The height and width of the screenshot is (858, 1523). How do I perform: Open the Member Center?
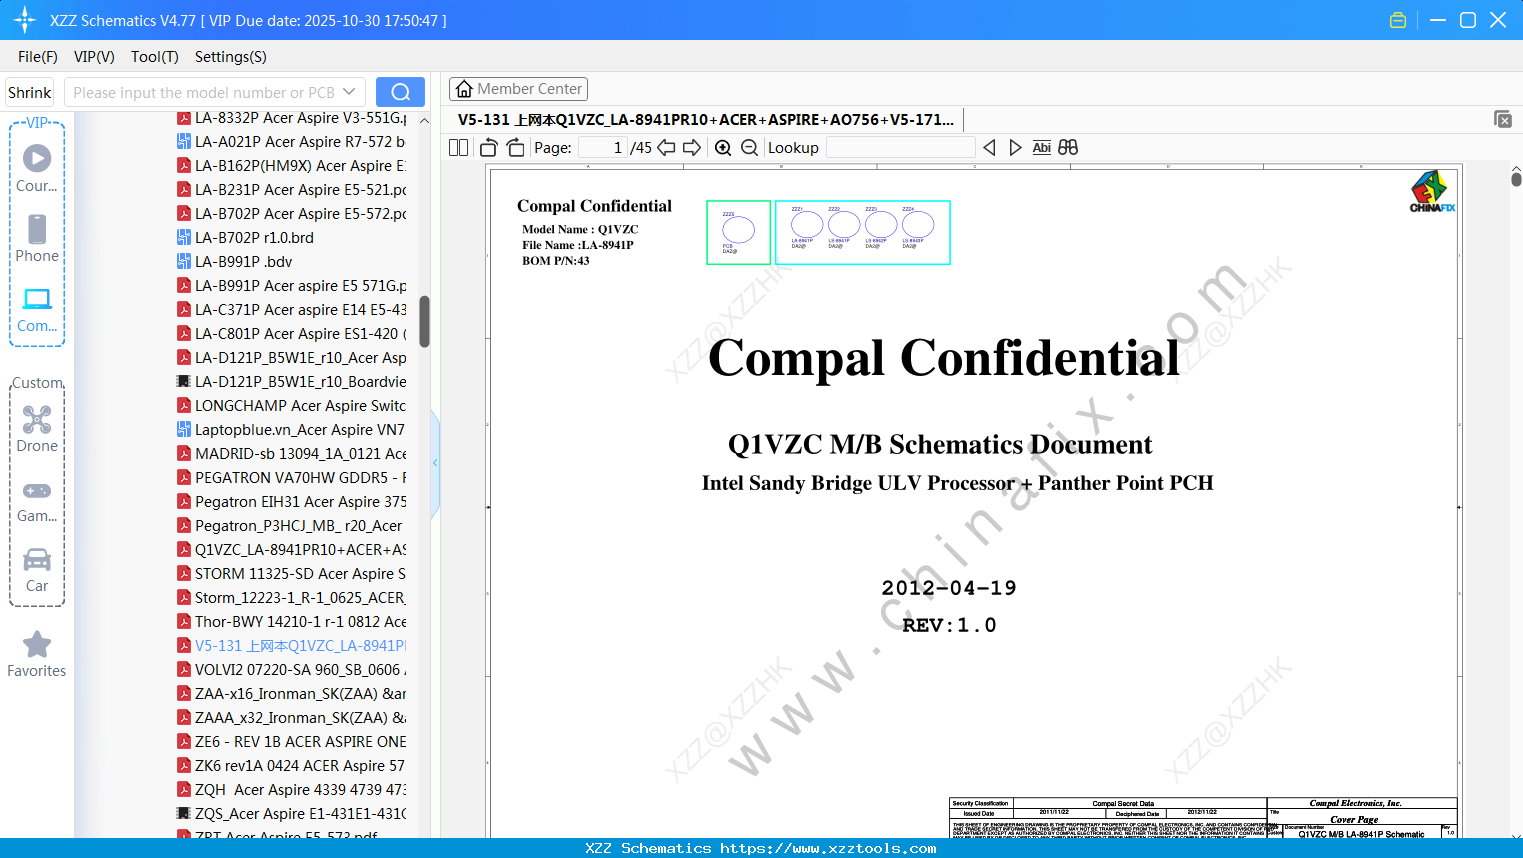tap(518, 89)
